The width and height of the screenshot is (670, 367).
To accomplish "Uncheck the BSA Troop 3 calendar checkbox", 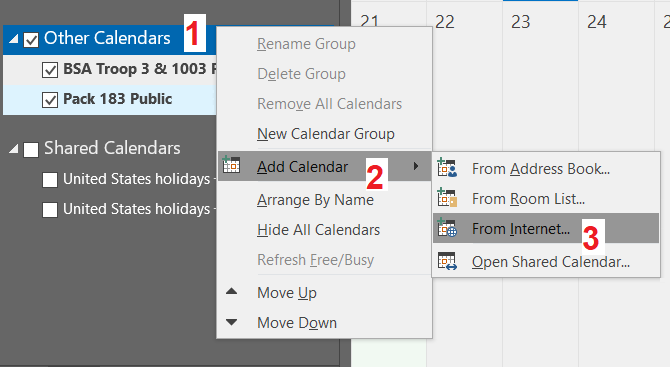I will coord(50,70).
